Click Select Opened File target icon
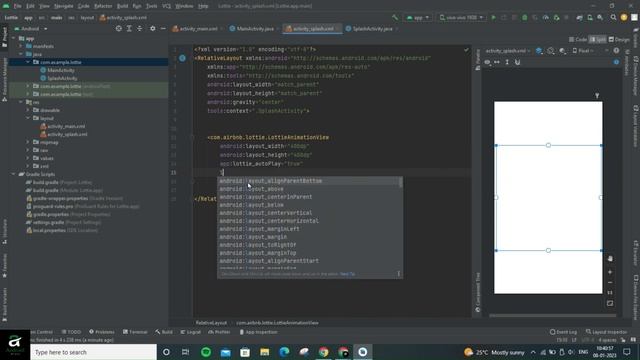 (x=119, y=29)
